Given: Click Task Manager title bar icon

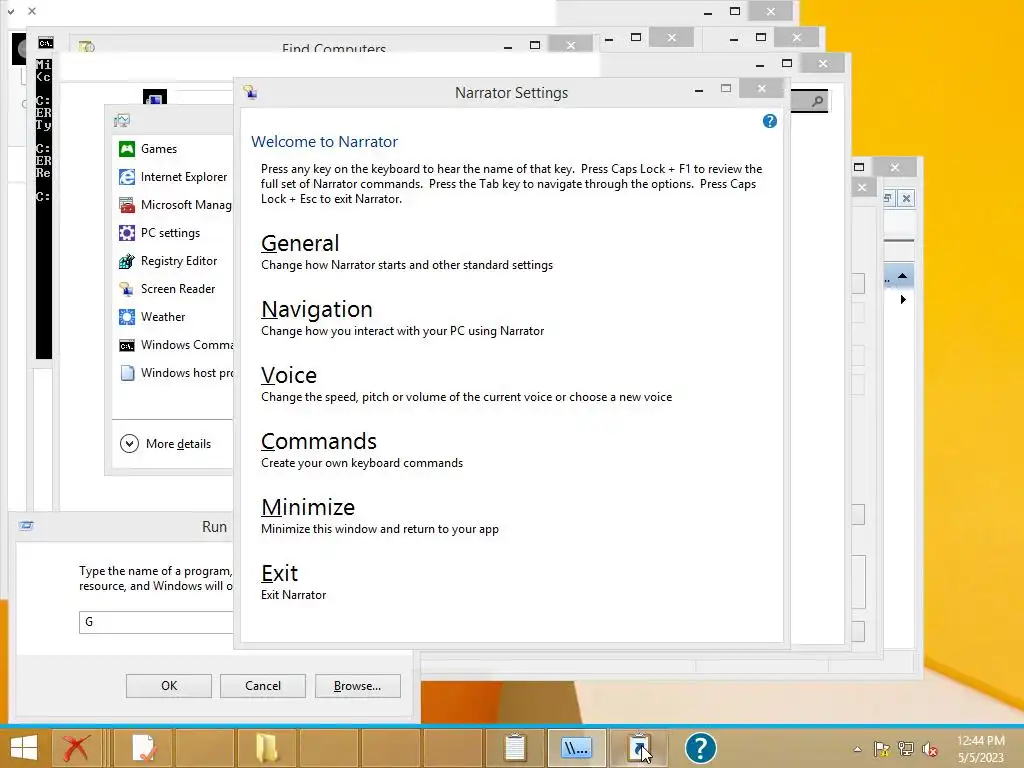Looking at the screenshot, I should click(121, 120).
